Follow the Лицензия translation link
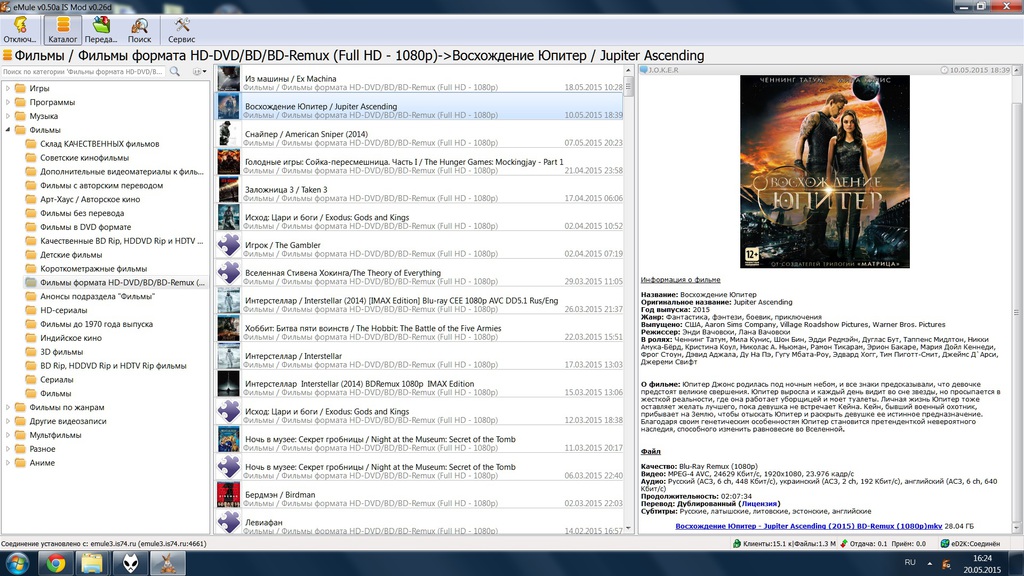Viewport: 1024px width, 576px height. tap(760, 504)
